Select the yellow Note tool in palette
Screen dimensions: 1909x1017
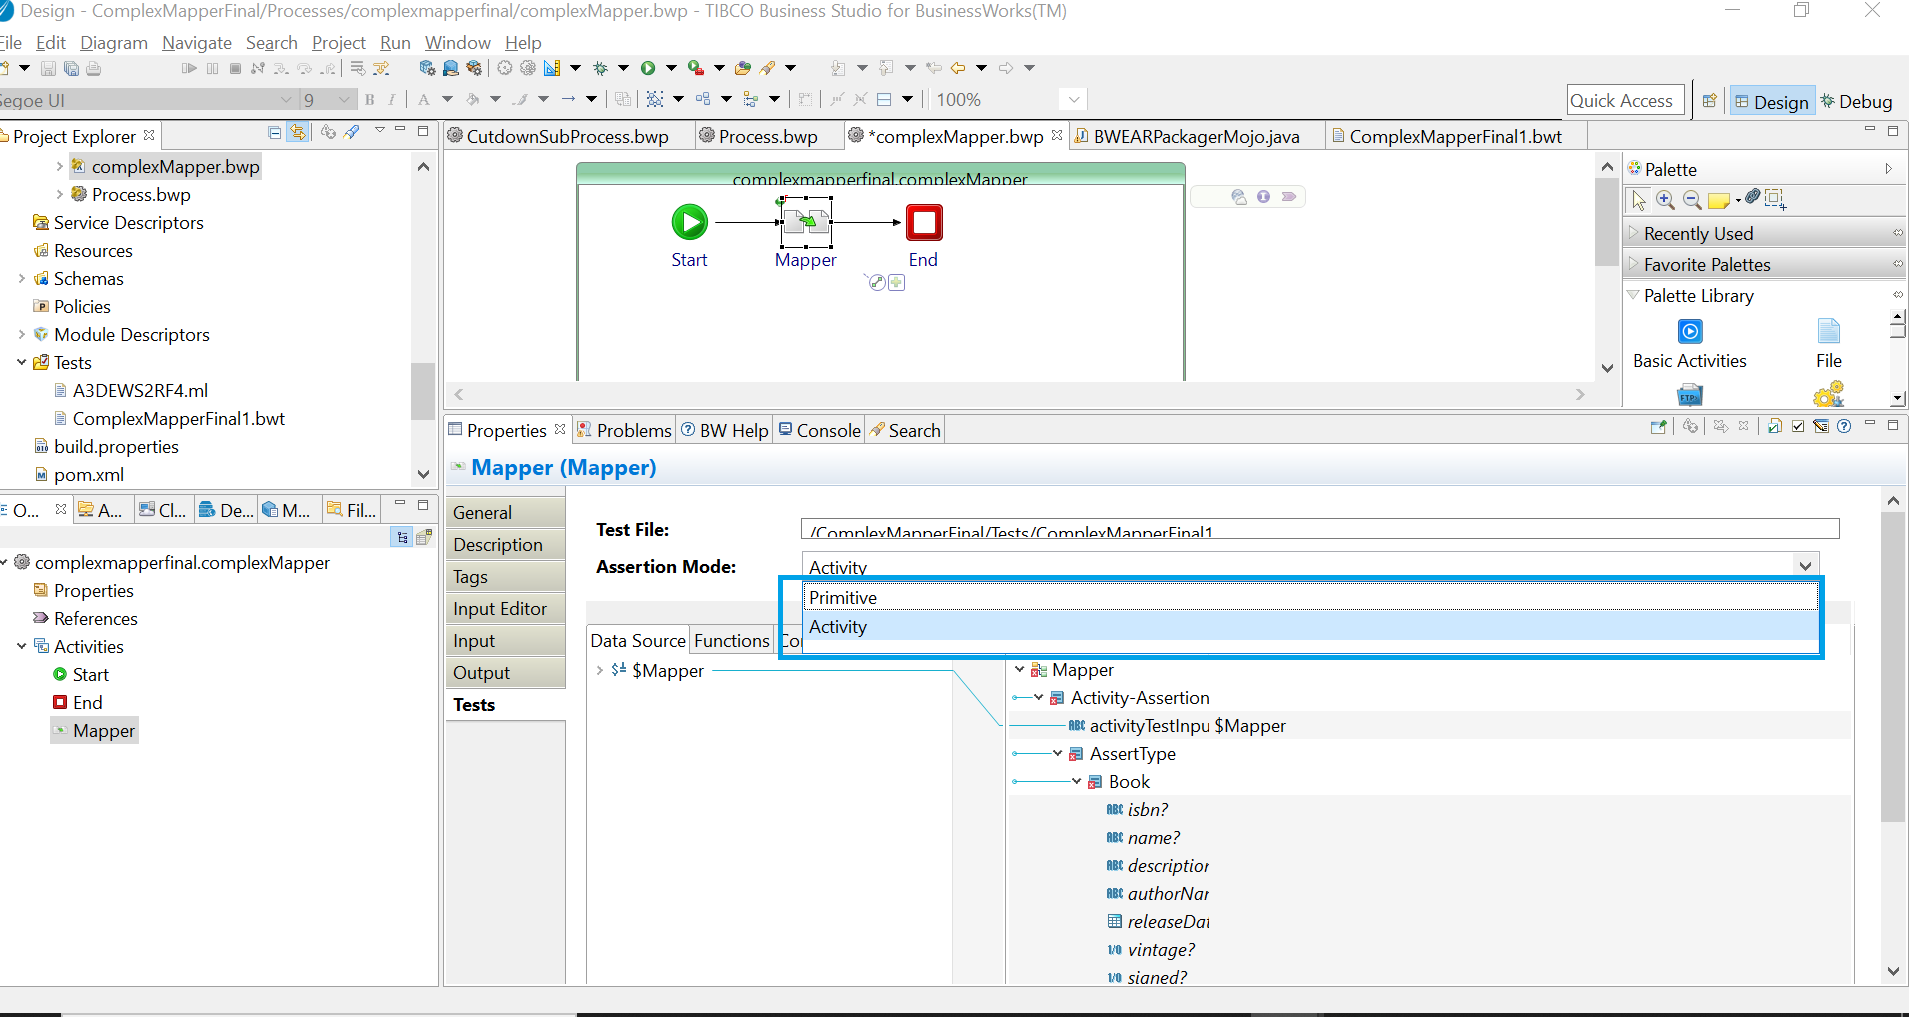(x=1719, y=201)
